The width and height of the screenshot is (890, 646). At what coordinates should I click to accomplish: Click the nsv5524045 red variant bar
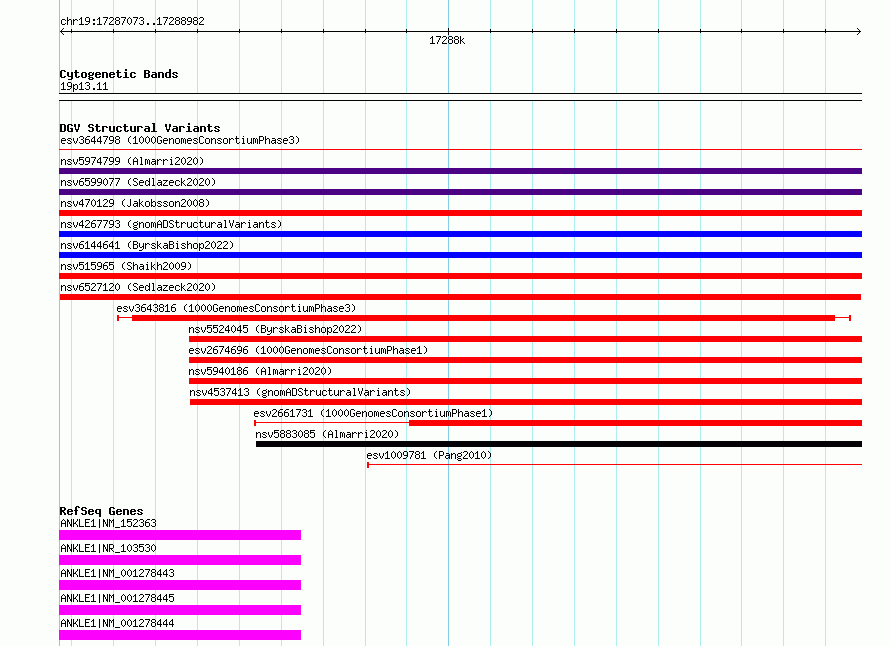[x=525, y=339]
